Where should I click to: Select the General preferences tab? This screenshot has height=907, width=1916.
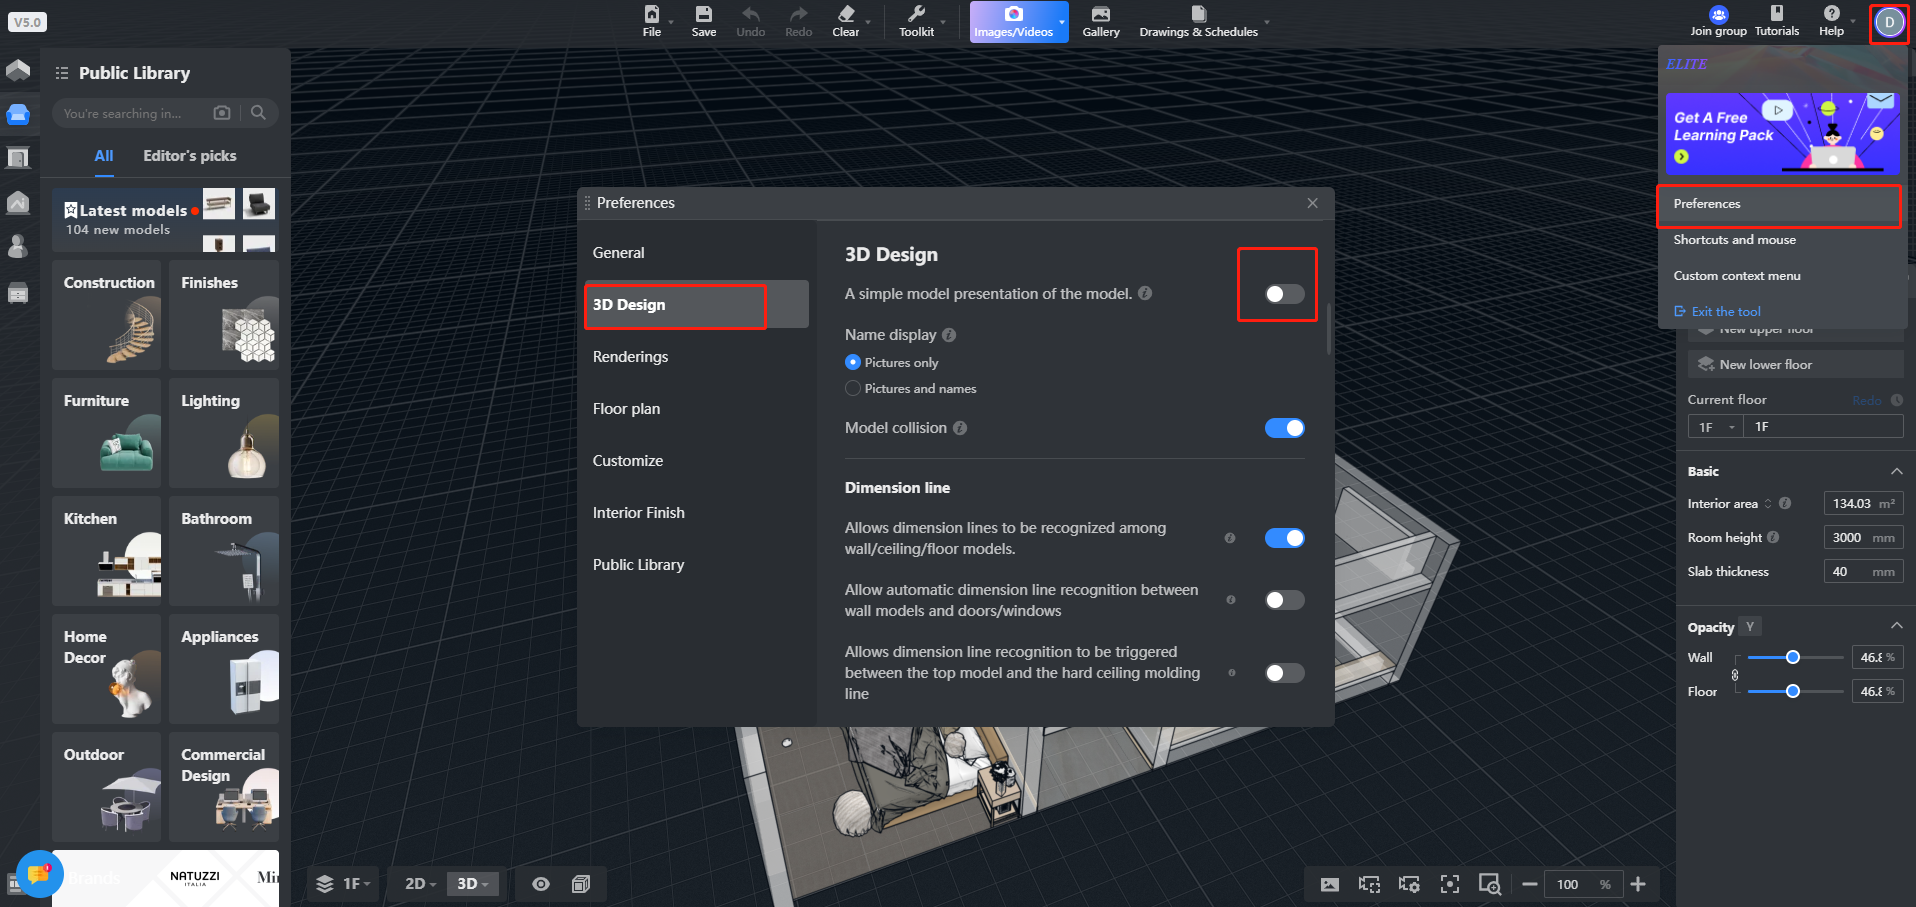(697, 253)
